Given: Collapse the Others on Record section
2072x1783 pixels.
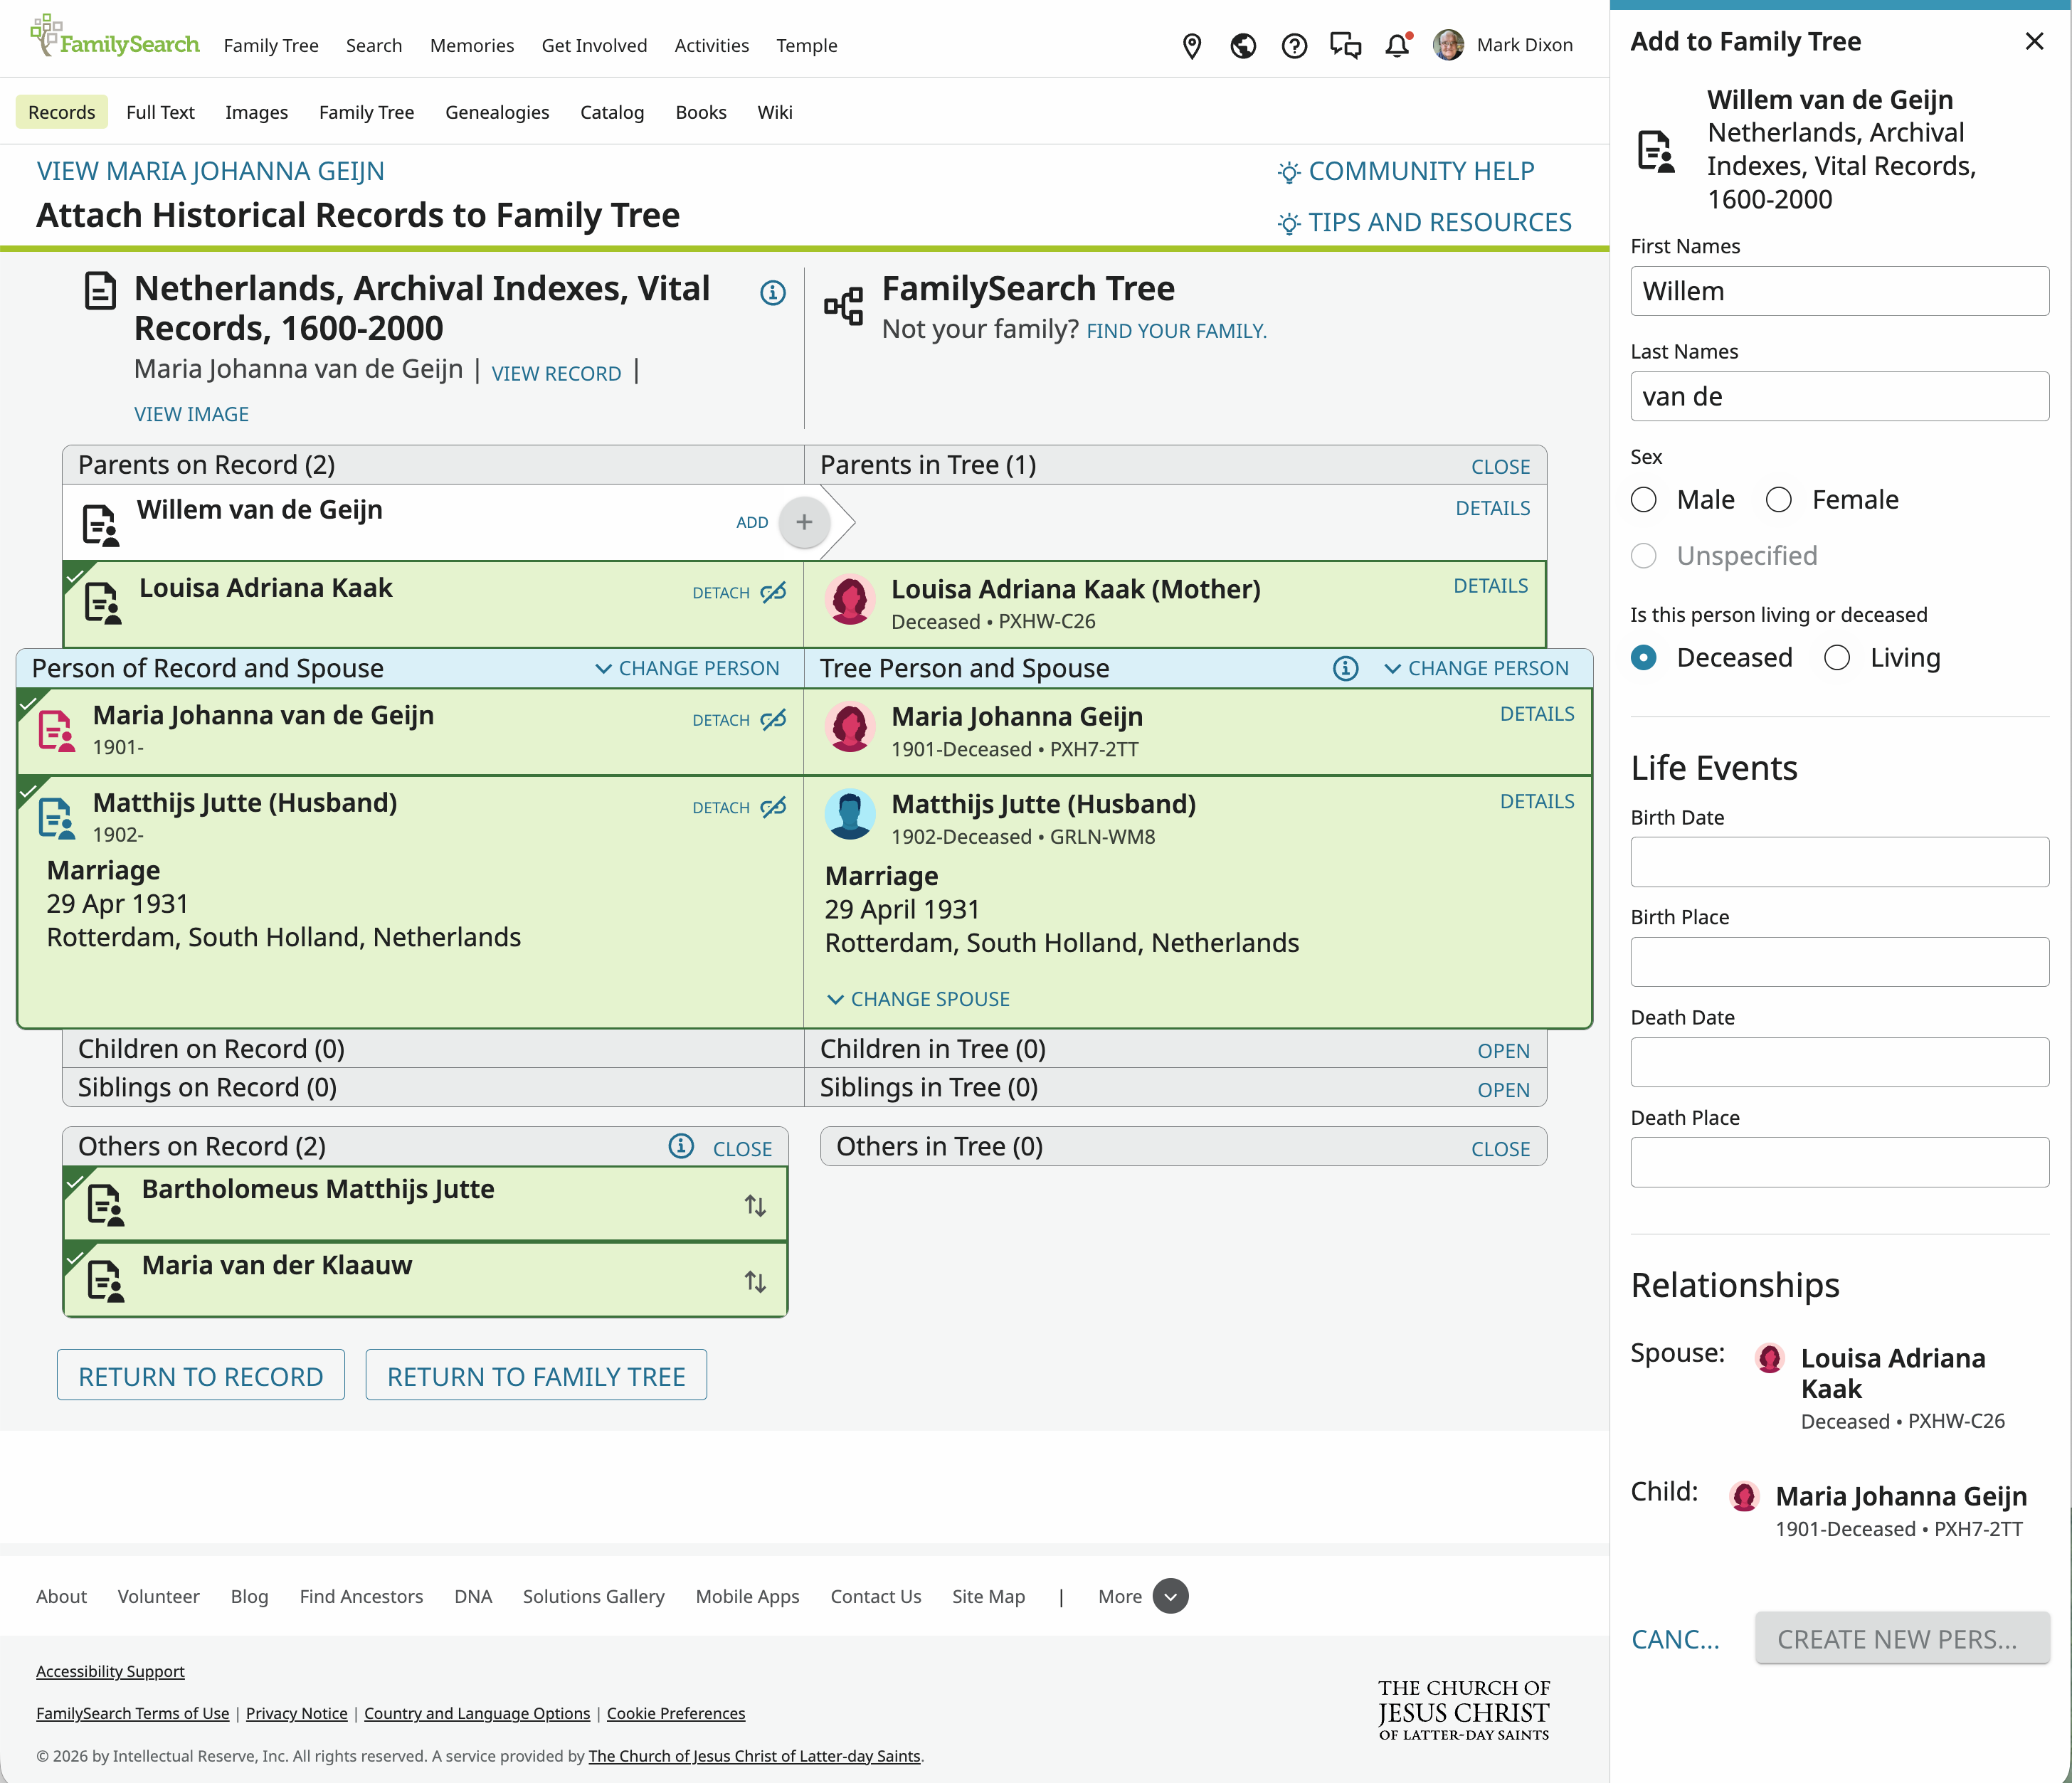Looking at the screenshot, I should [742, 1149].
